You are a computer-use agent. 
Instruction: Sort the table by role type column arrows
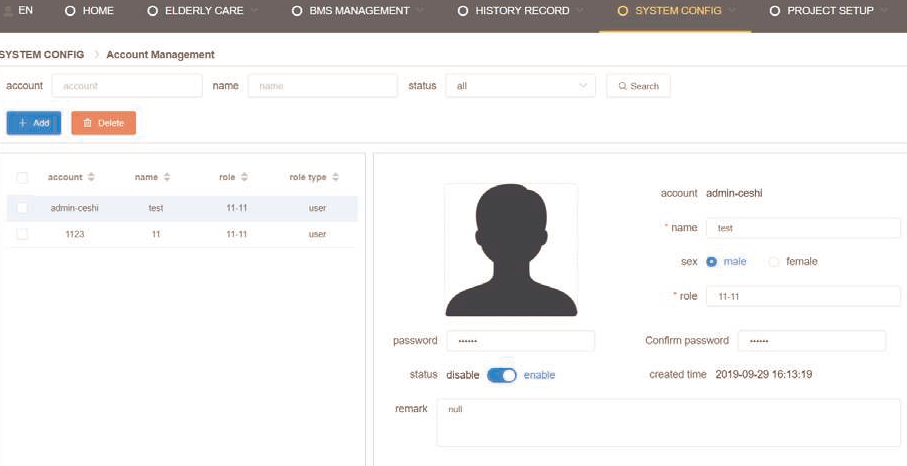pos(335,177)
